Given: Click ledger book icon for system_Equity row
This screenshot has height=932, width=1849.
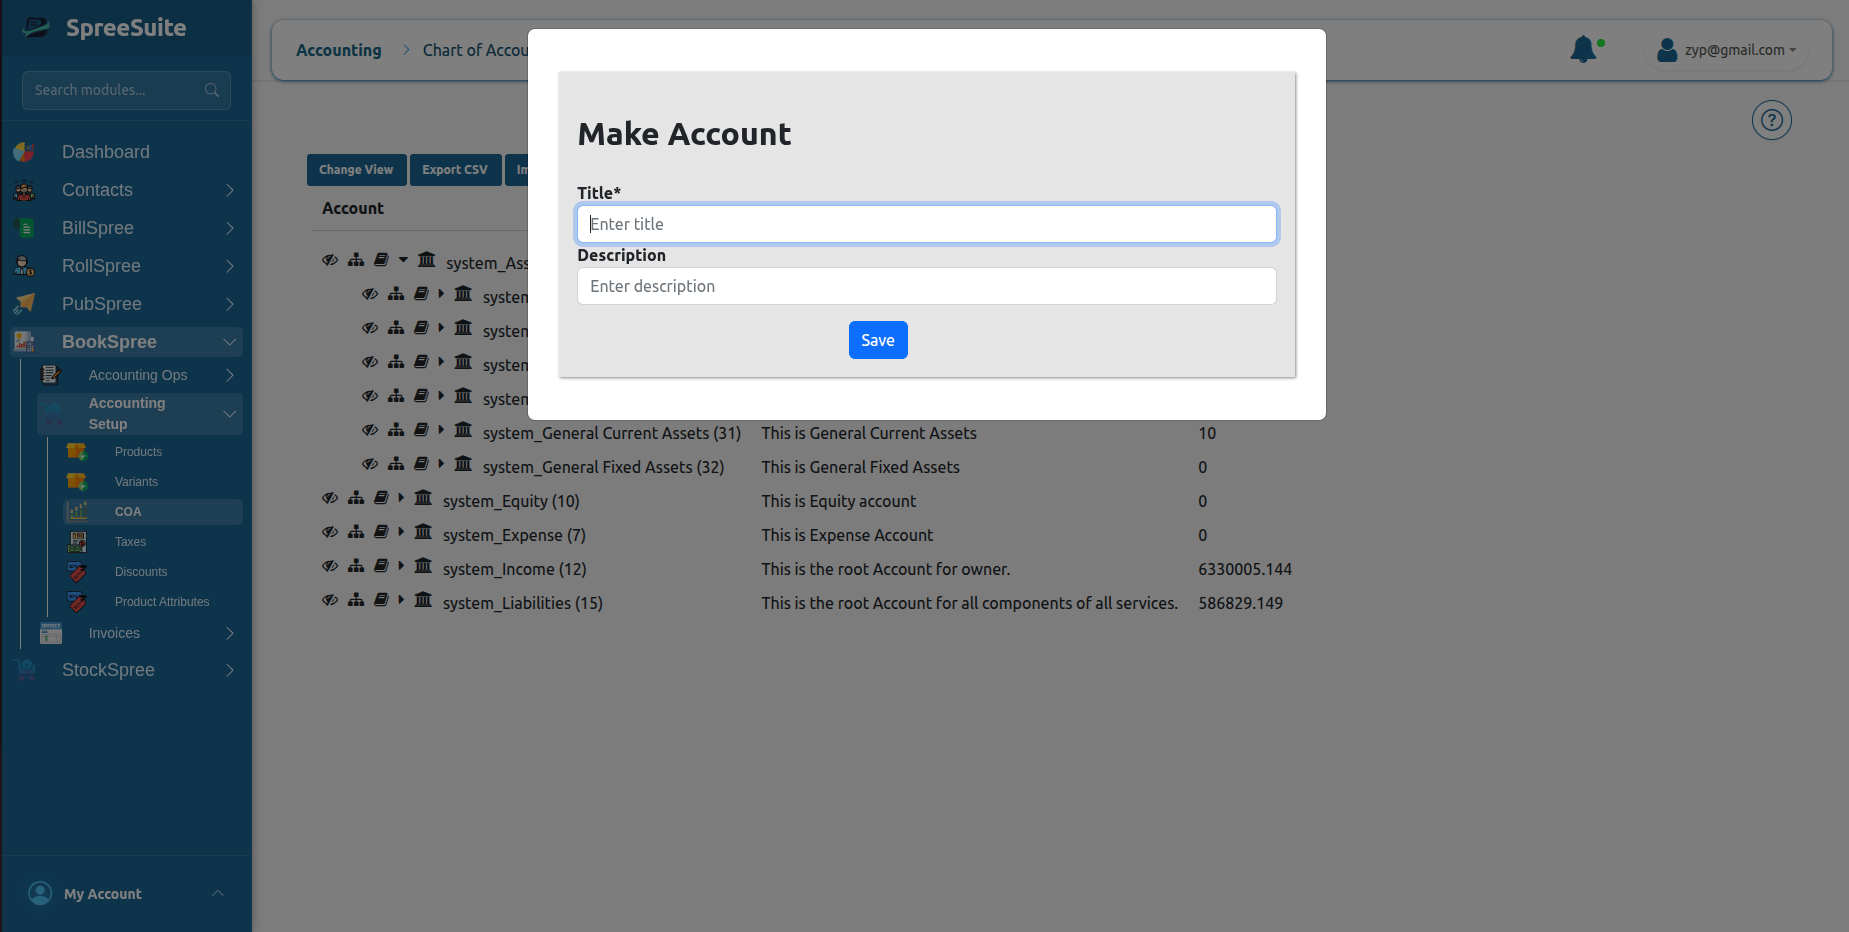Looking at the screenshot, I should click(381, 498).
